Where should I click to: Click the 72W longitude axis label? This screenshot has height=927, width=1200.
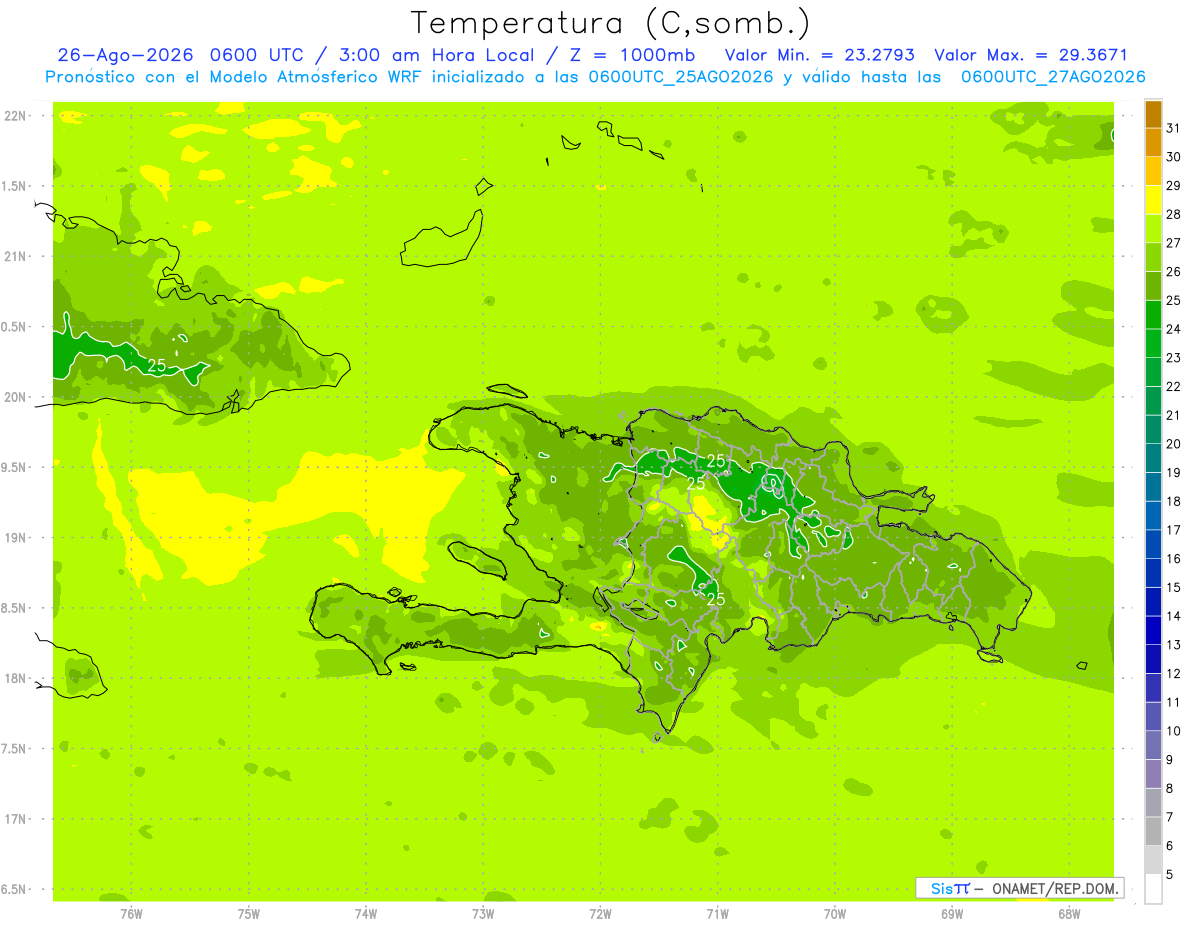pos(601,914)
